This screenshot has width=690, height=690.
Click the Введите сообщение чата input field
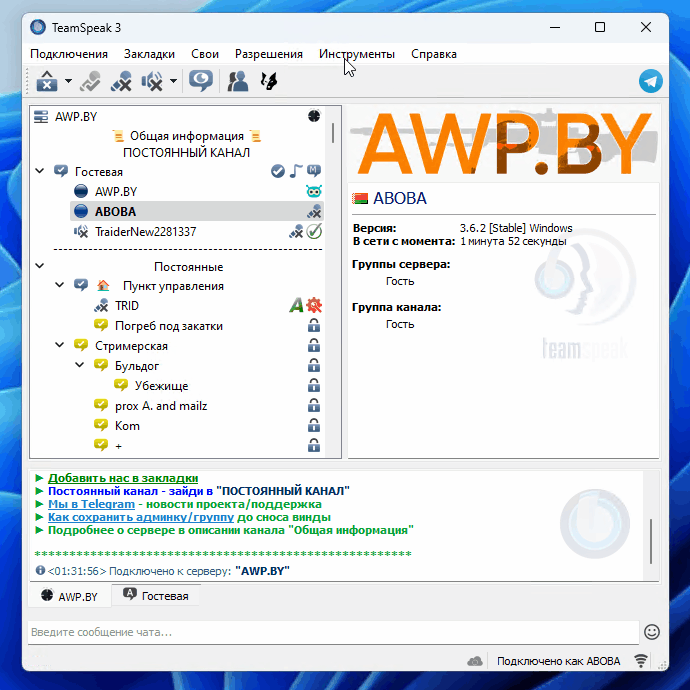click(333, 632)
